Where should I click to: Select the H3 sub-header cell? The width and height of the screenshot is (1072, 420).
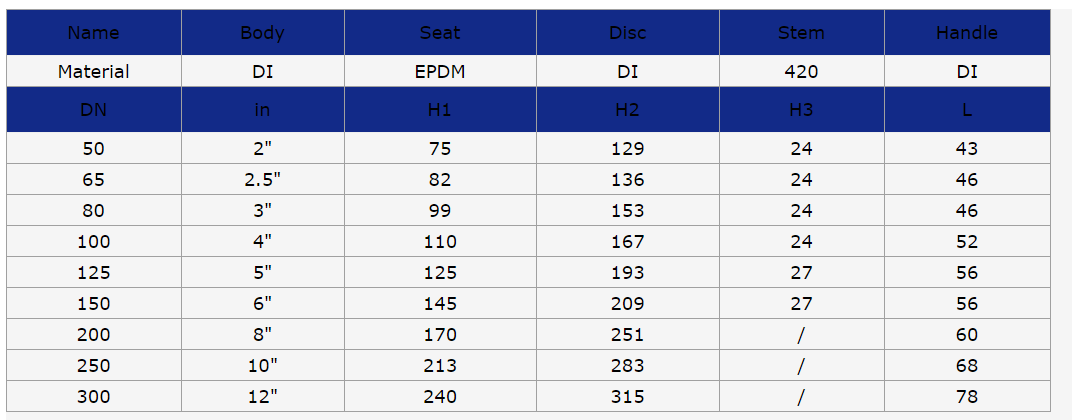(801, 109)
